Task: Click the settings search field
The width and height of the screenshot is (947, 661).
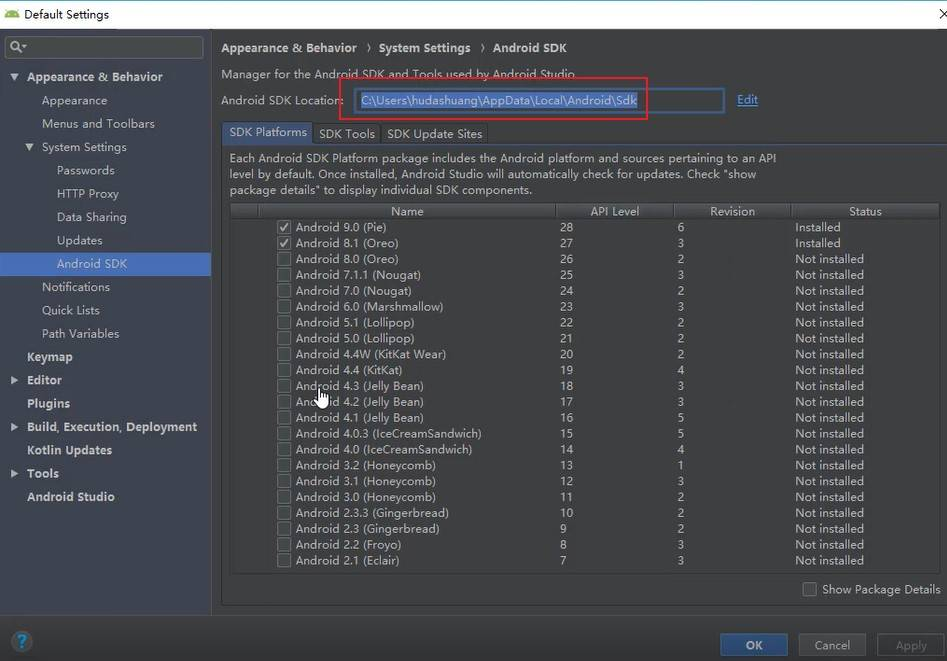Action: coord(104,47)
